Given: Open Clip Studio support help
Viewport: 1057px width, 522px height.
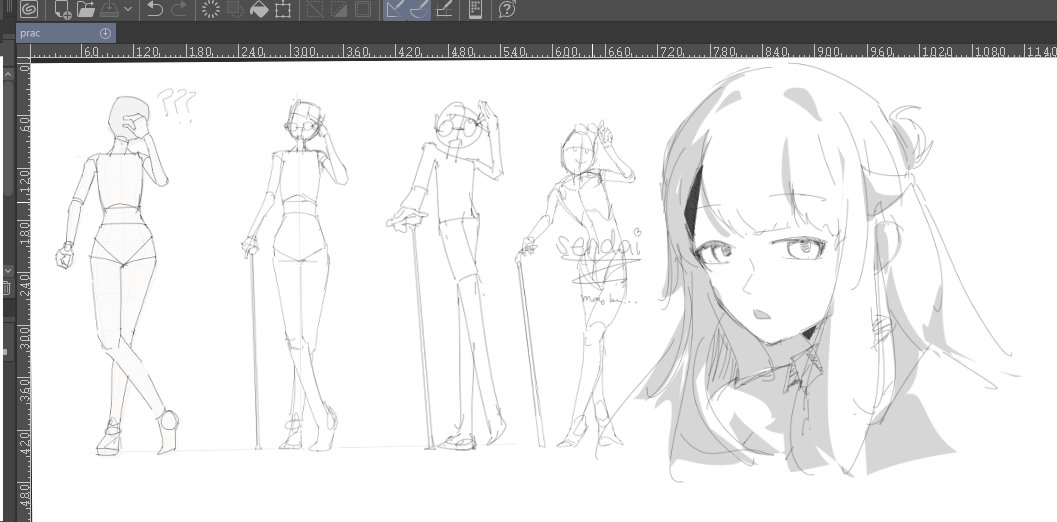Looking at the screenshot, I should click(507, 9).
